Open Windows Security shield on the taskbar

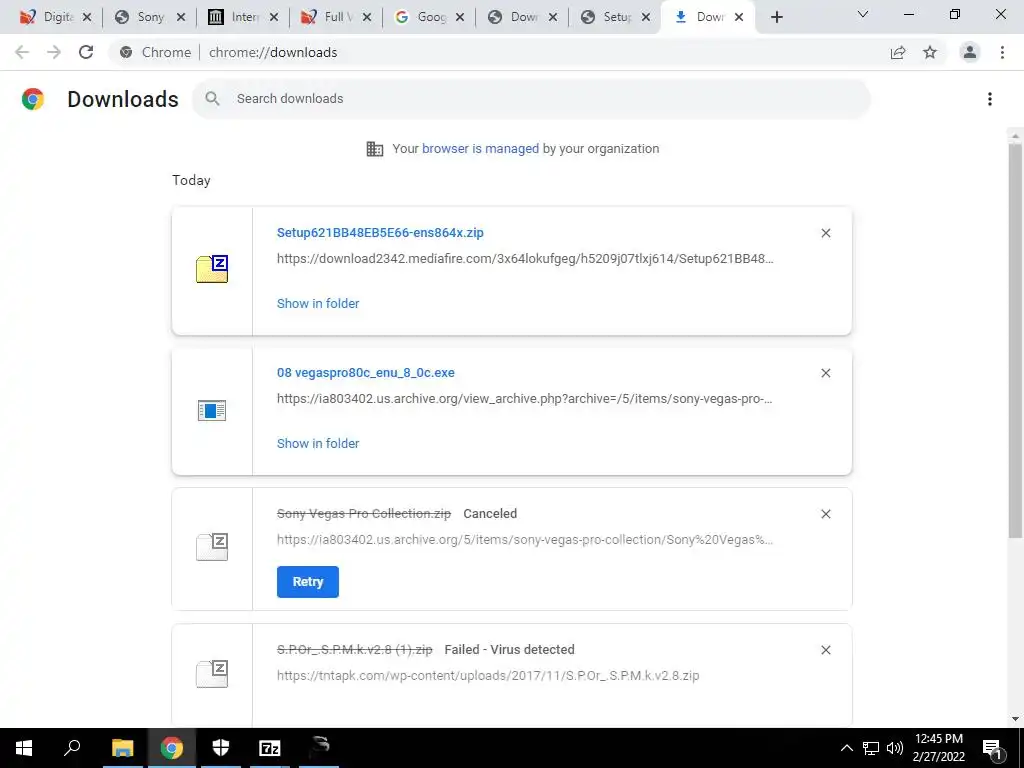point(221,748)
